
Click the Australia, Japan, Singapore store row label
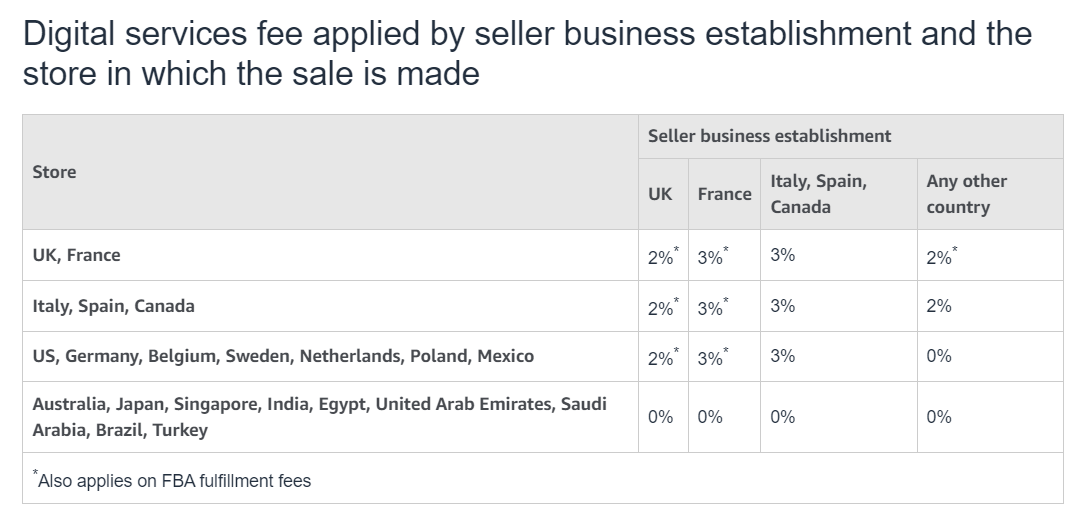319,417
